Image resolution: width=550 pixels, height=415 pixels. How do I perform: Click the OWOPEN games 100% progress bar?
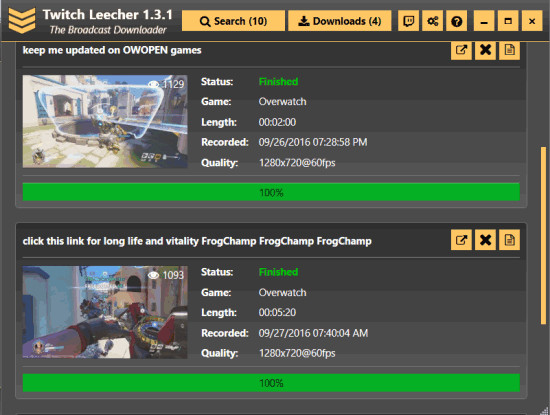271,192
